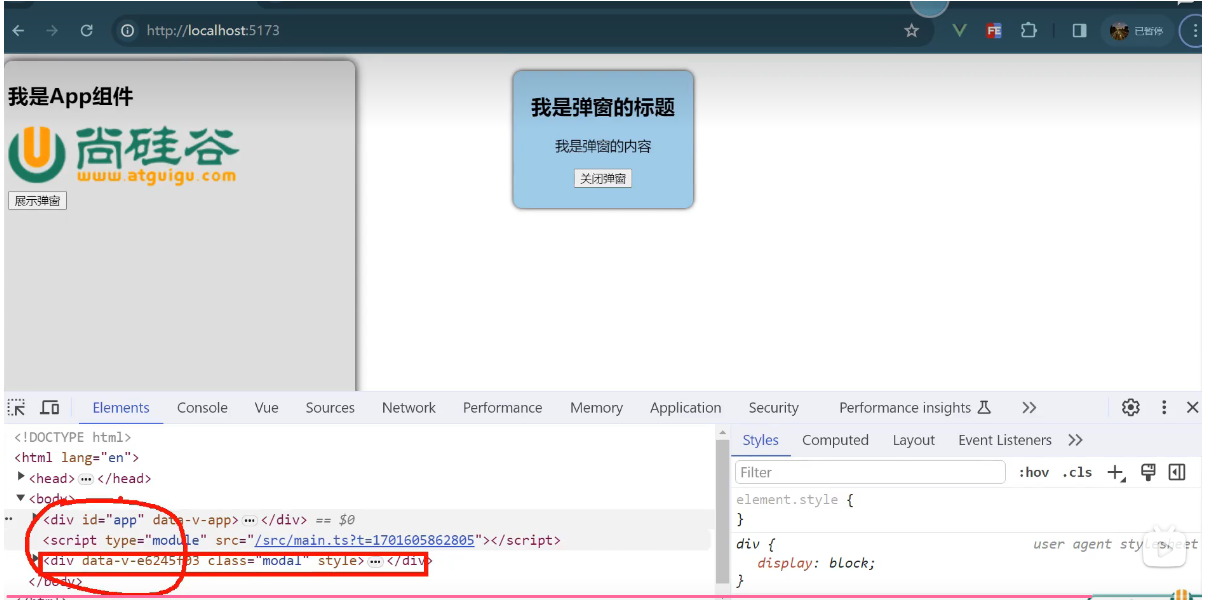Open the Console panel
The image size is (1219, 616).
pos(202,408)
